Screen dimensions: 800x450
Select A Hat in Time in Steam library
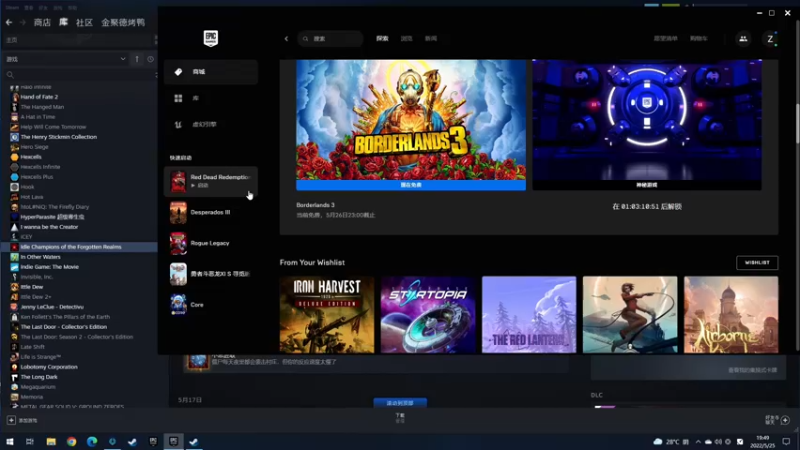[38, 117]
